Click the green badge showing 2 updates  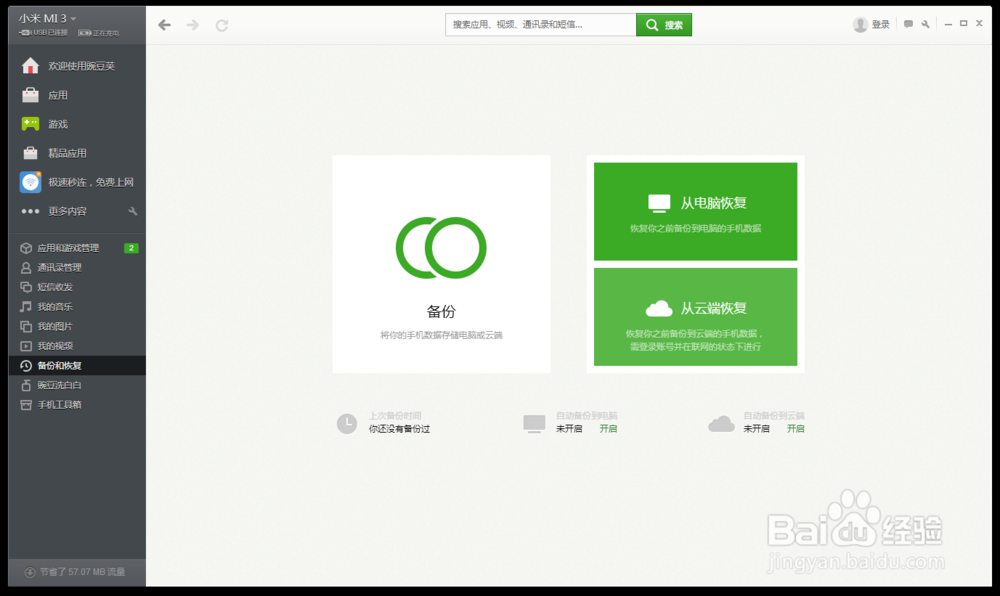[x=131, y=248]
